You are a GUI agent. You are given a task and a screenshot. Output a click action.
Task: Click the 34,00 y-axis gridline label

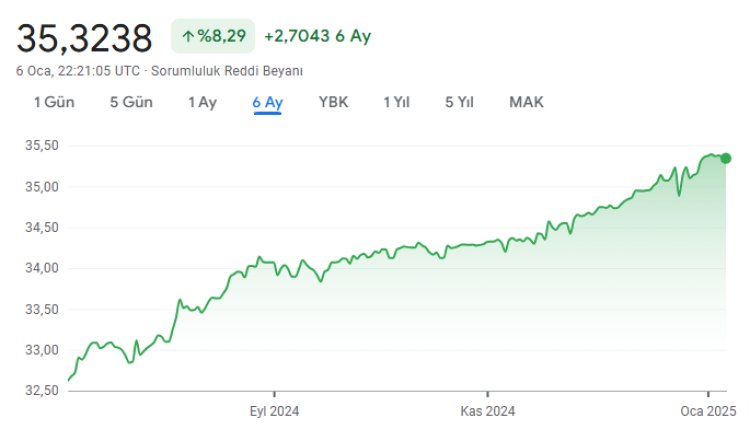[x=42, y=268]
